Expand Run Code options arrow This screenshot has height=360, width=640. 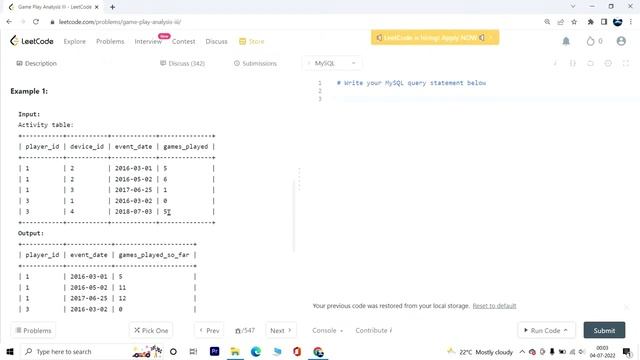[566, 330]
